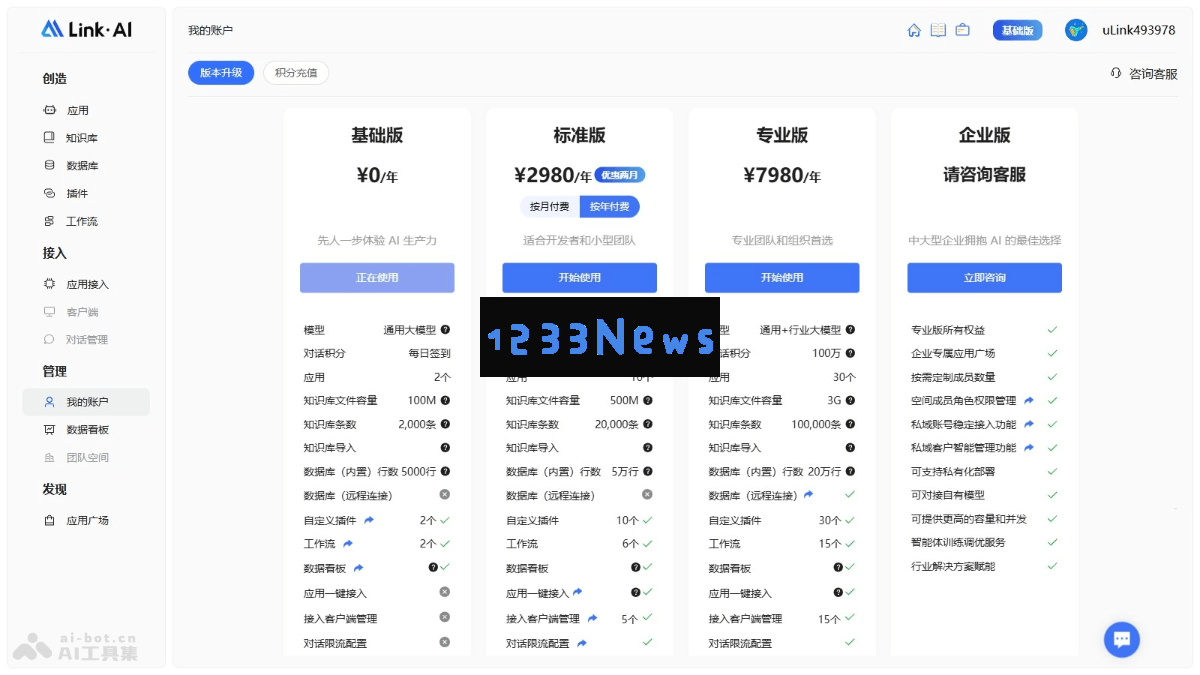Viewport: 1200px width, 675px height.
Task: Open the documentation book icon in the header
Action: (938, 30)
